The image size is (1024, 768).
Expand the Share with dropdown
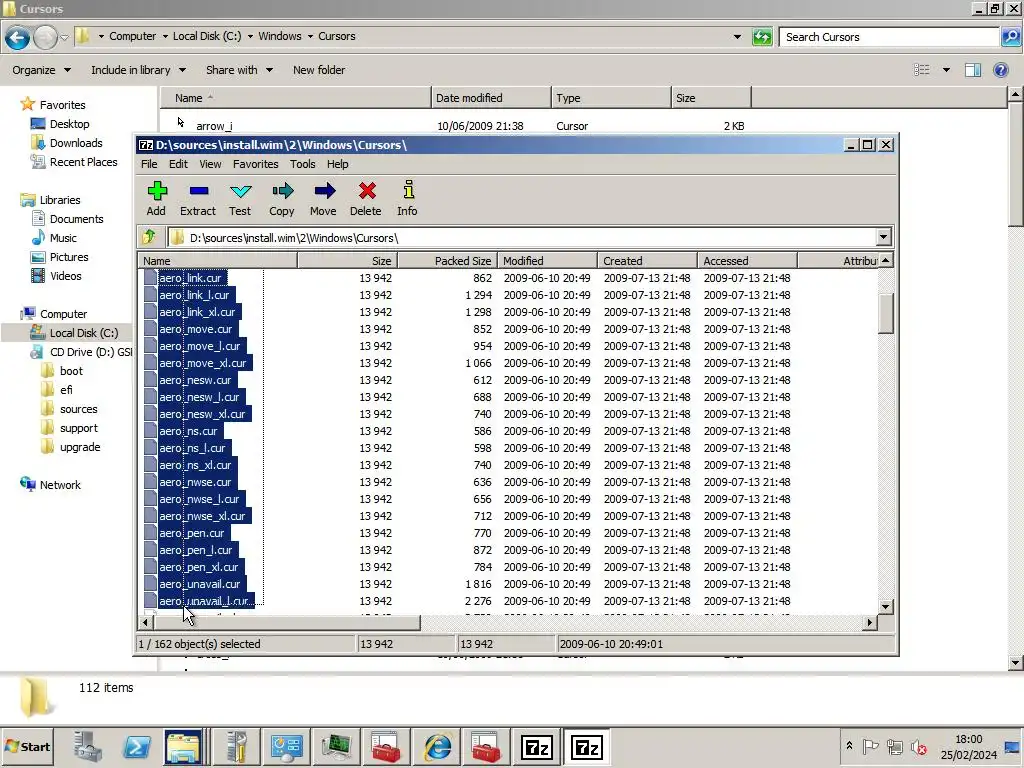(239, 70)
